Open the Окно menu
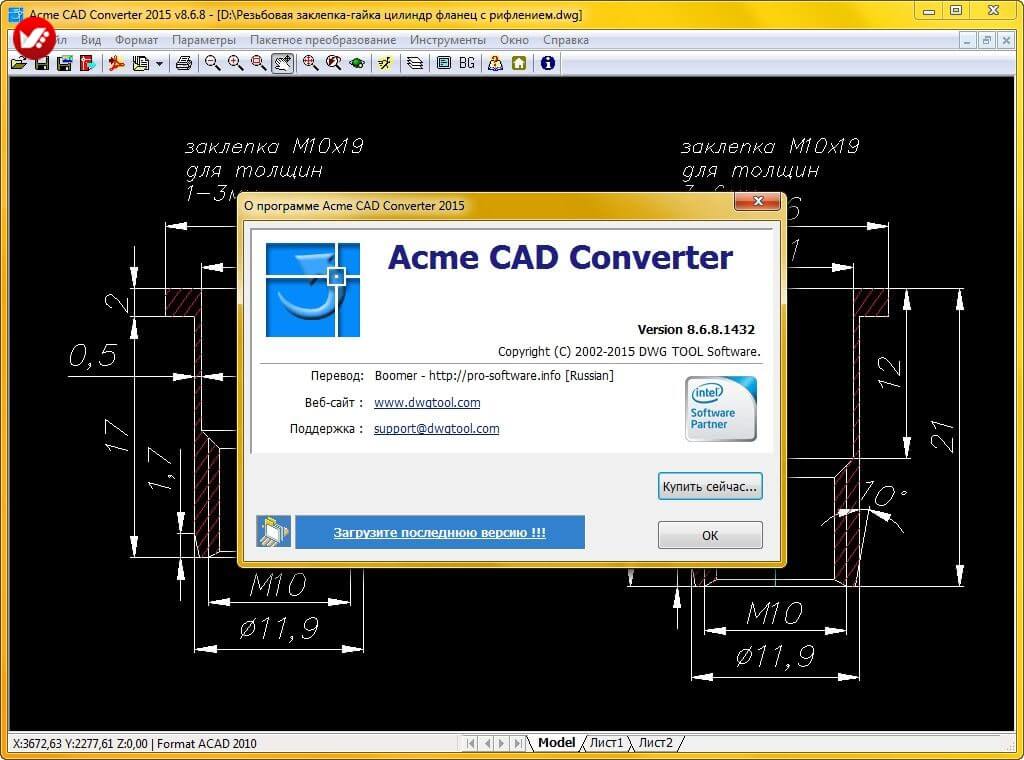 (x=515, y=40)
